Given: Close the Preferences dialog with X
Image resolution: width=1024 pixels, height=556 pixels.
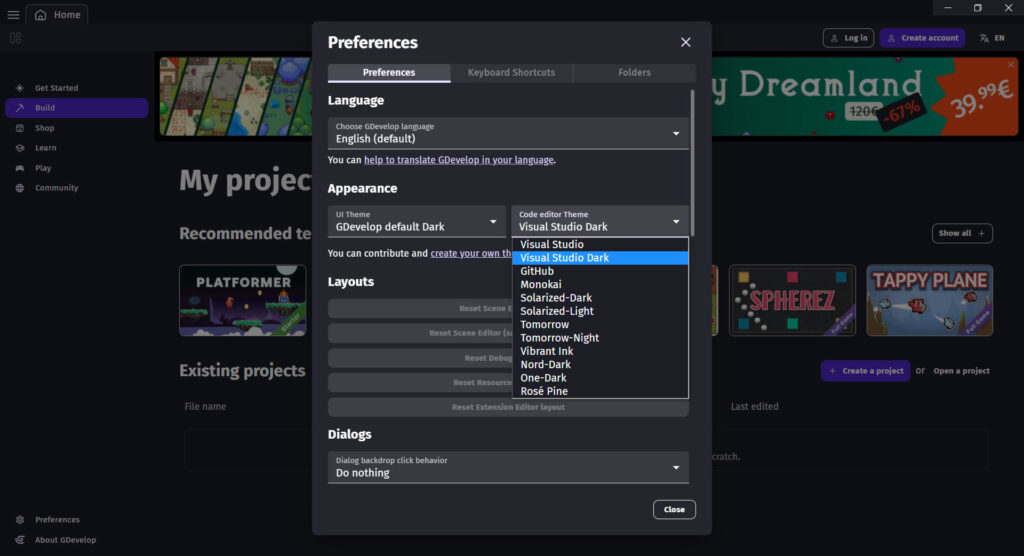Looking at the screenshot, I should 686,42.
